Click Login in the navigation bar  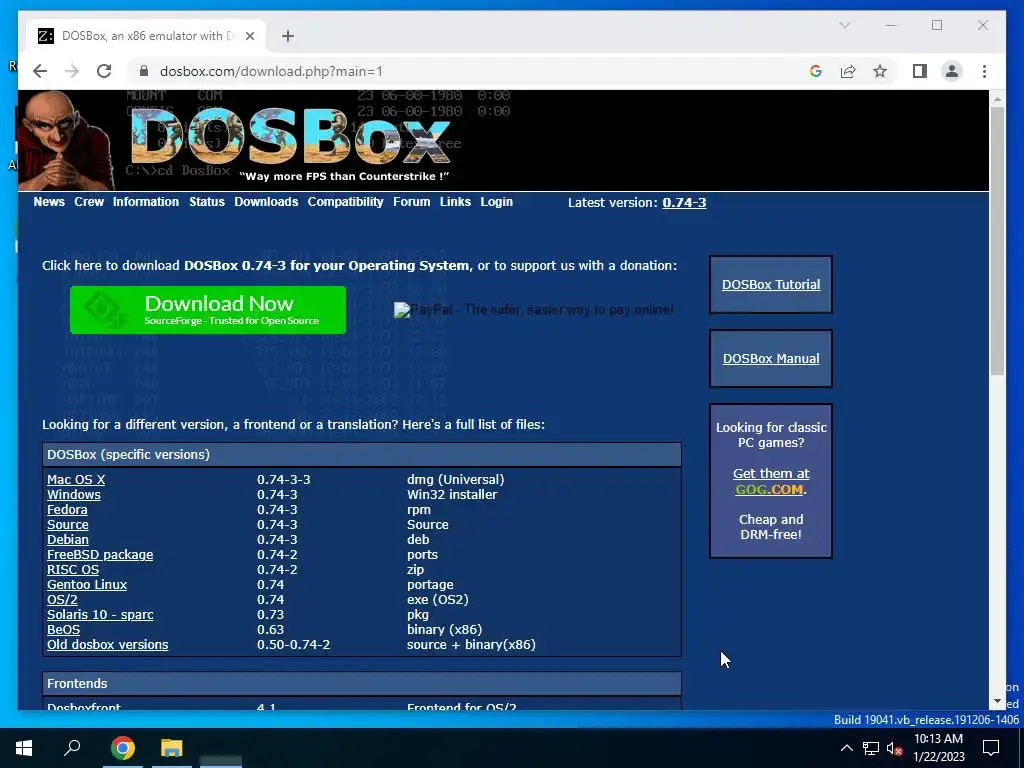tap(496, 202)
